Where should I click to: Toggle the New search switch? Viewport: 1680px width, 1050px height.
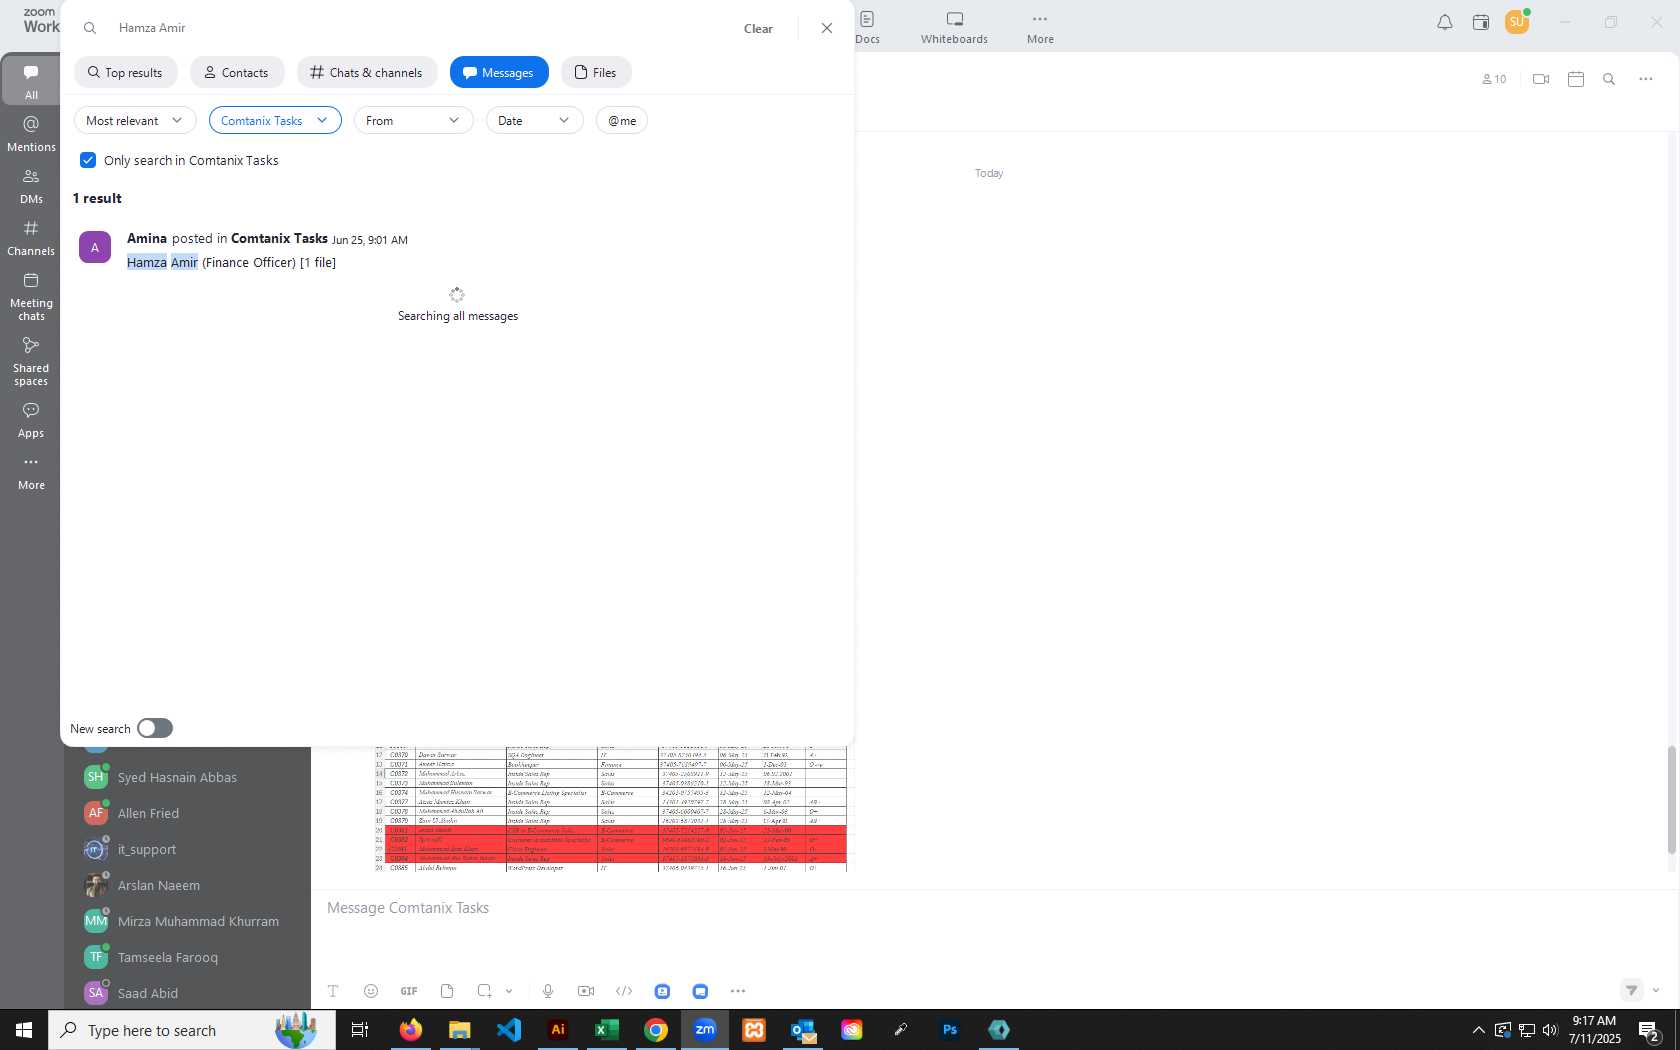tap(155, 728)
